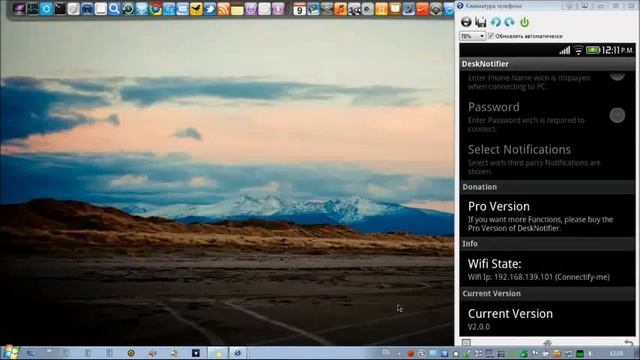This screenshot has width=640, height=360.
Task: Click the Windows Start button
Action: (10, 353)
